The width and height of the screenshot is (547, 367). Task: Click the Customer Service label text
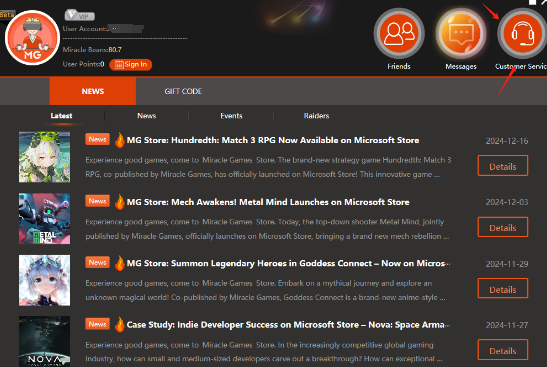521,66
